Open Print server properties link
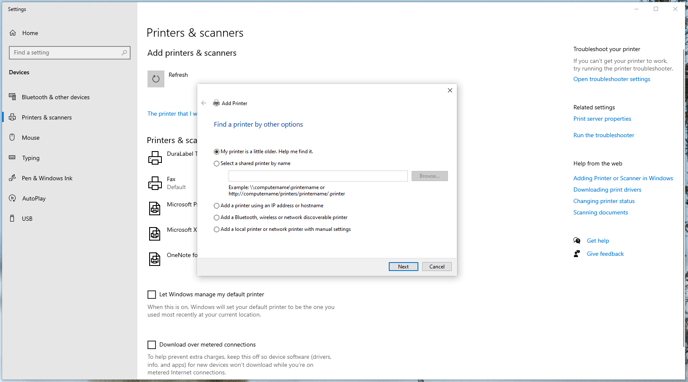The height and width of the screenshot is (382, 688). click(602, 119)
